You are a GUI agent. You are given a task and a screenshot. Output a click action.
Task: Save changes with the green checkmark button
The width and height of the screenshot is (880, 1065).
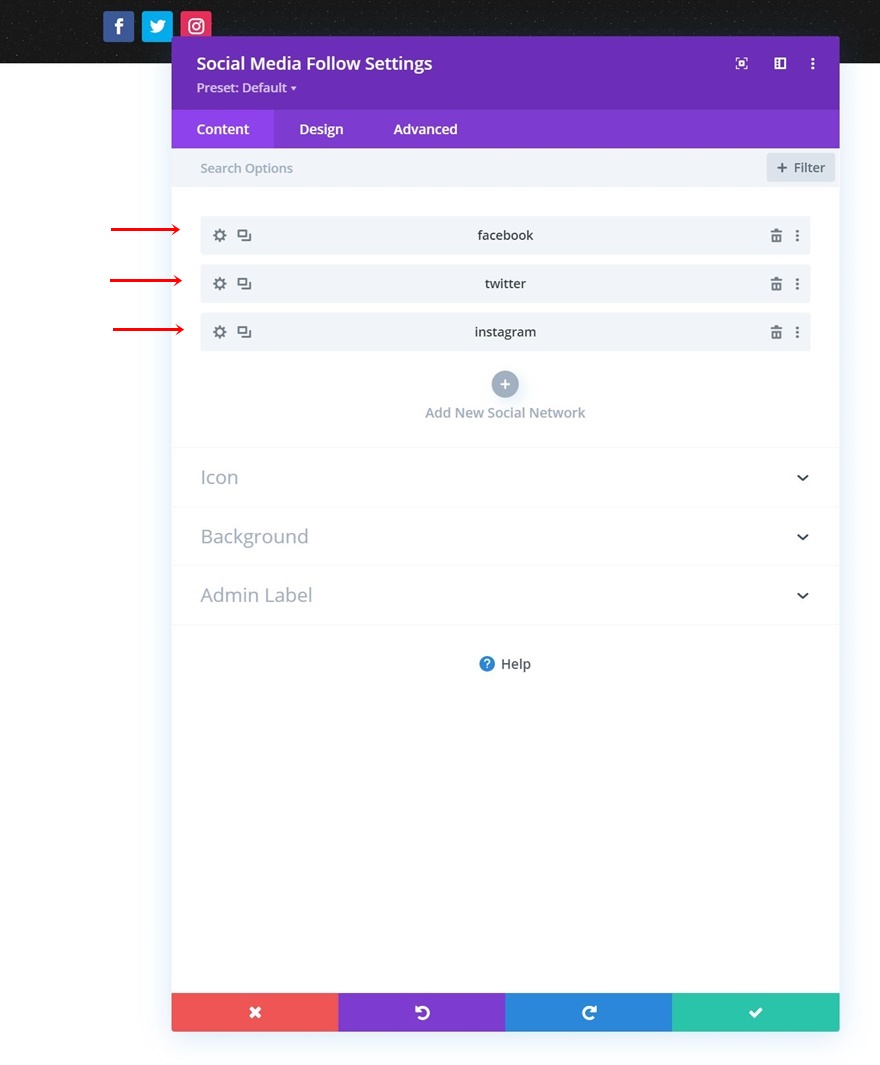point(756,1012)
